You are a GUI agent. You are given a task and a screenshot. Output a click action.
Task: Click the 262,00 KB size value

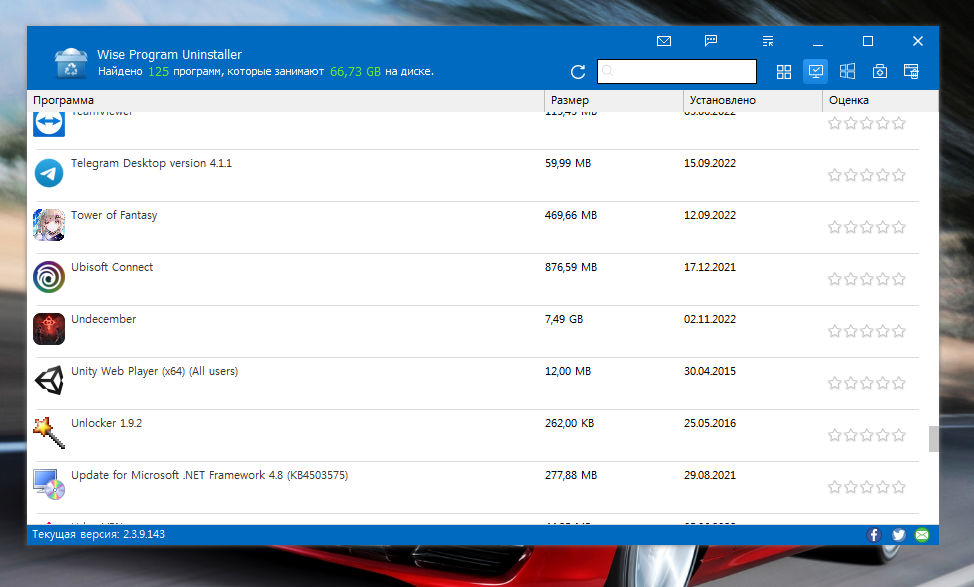[570, 423]
